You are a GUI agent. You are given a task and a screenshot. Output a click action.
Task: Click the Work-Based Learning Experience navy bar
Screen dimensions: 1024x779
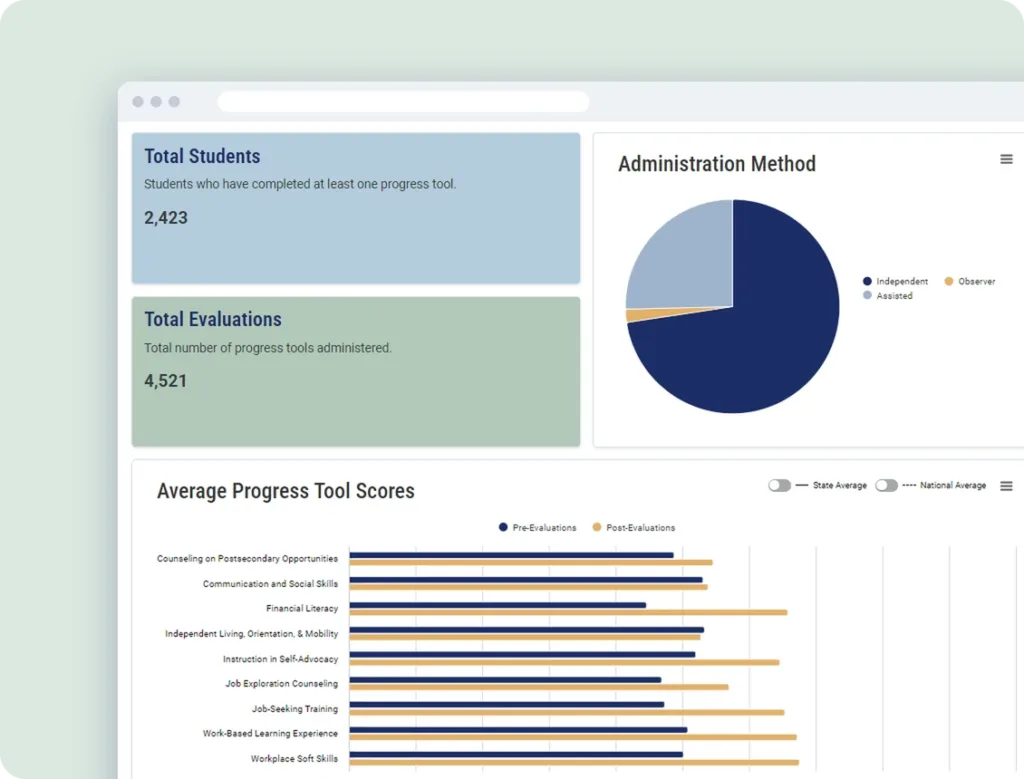pyautogui.click(x=519, y=730)
